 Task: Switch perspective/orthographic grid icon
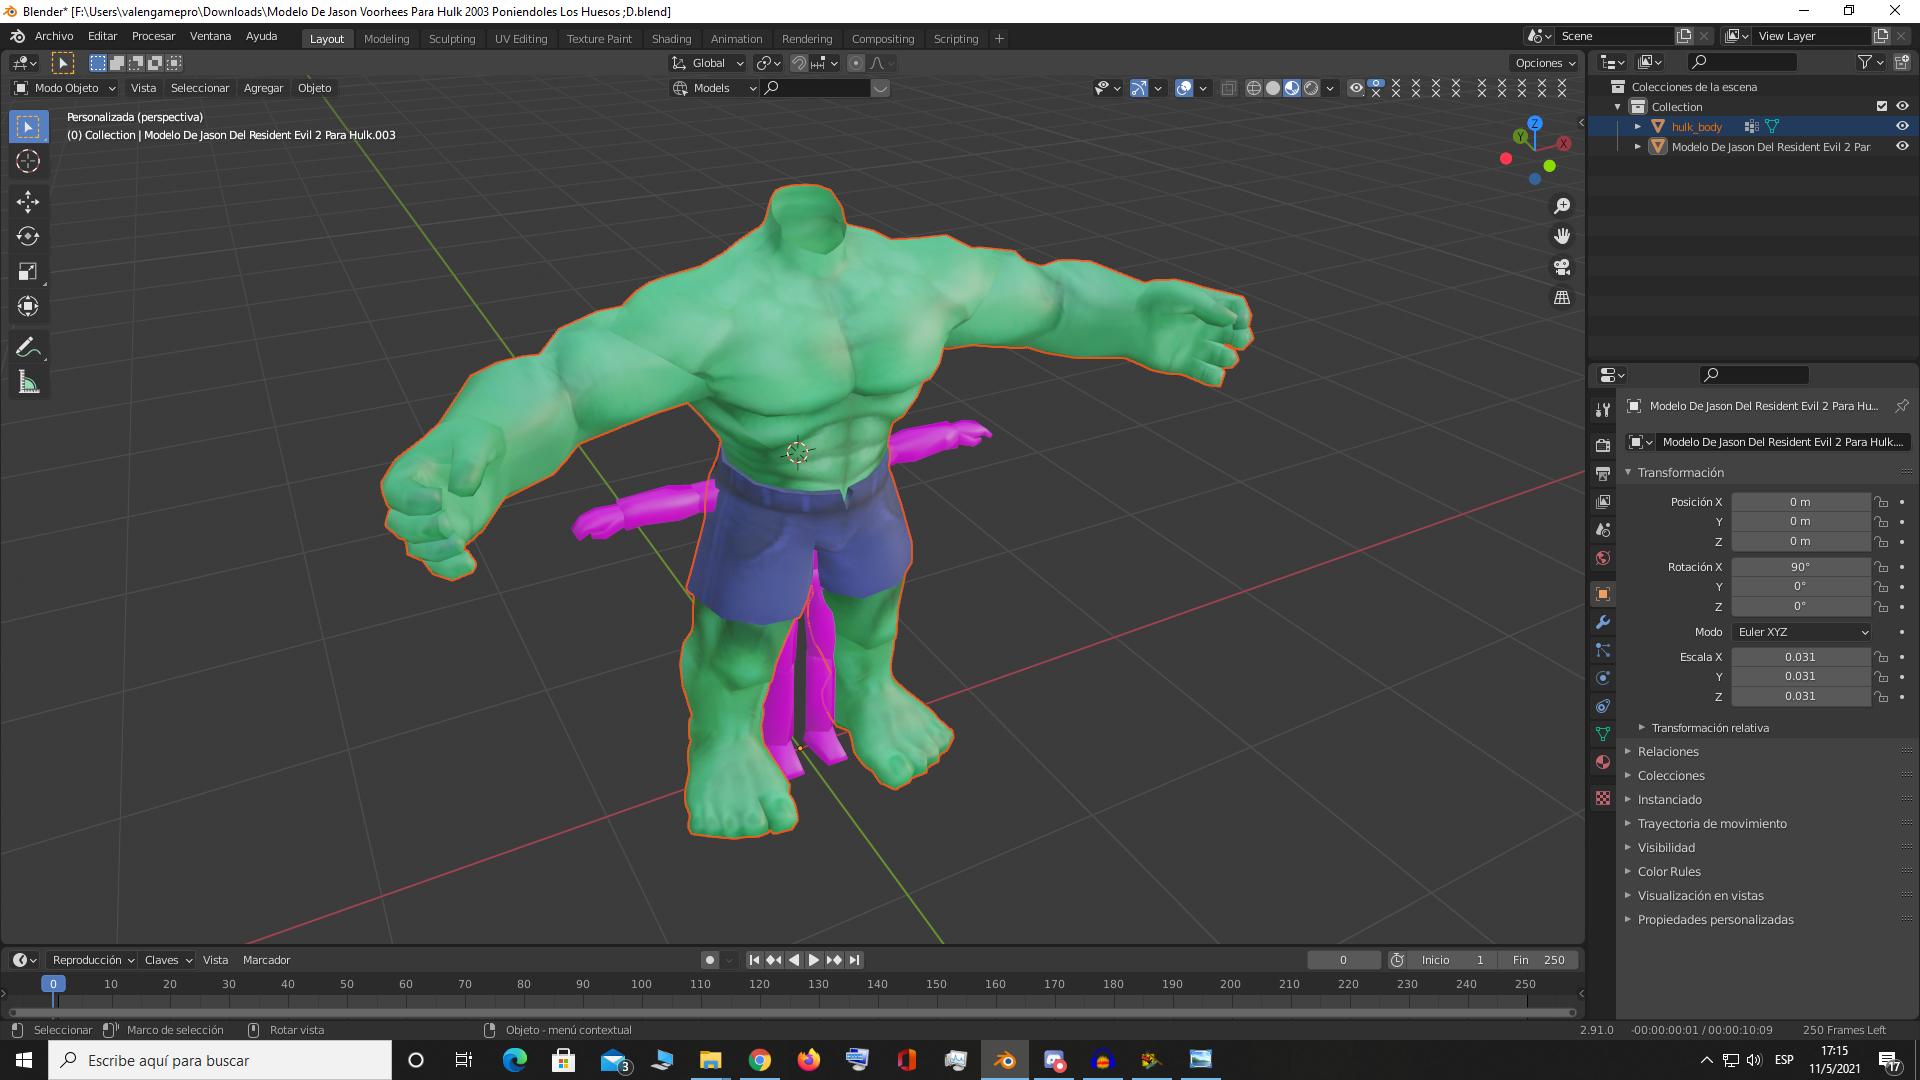(x=1562, y=298)
